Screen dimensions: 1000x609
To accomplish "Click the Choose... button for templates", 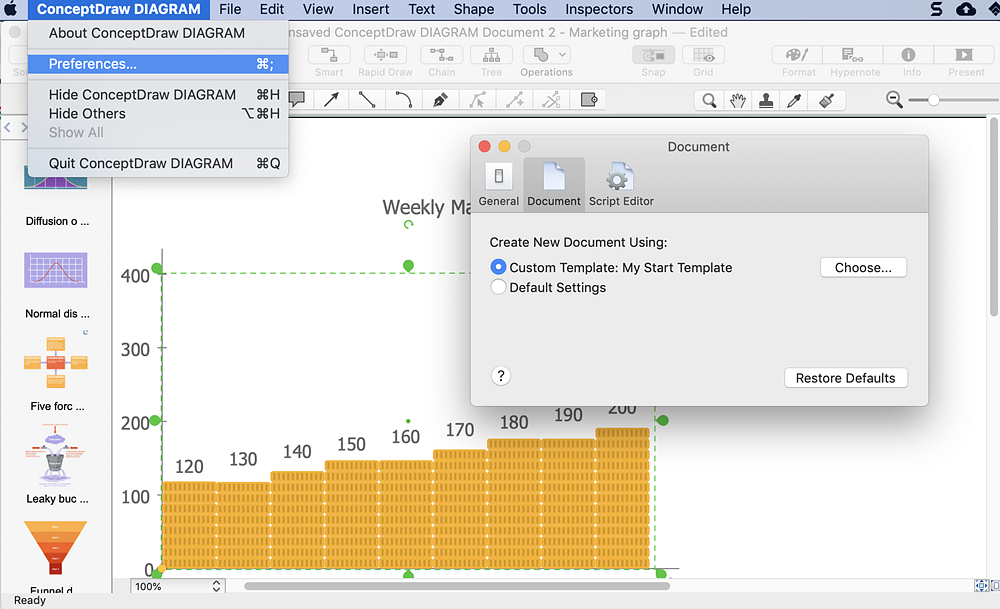I will 863,267.
